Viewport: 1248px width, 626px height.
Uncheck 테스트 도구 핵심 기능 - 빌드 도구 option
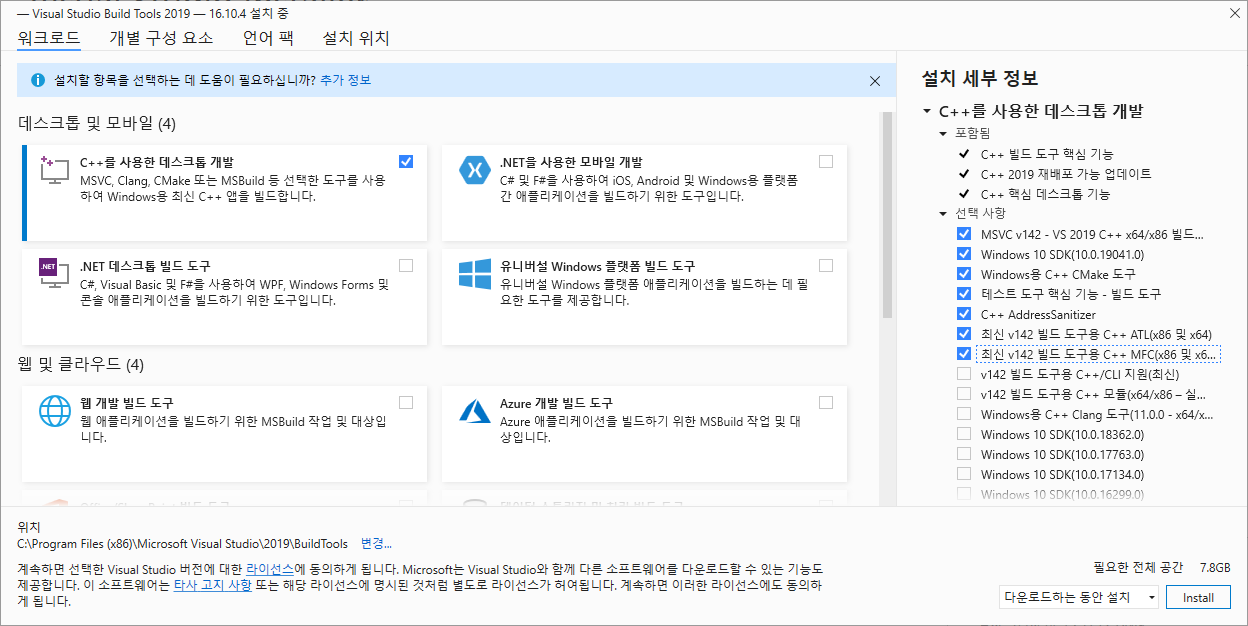pyautogui.click(x=964, y=294)
